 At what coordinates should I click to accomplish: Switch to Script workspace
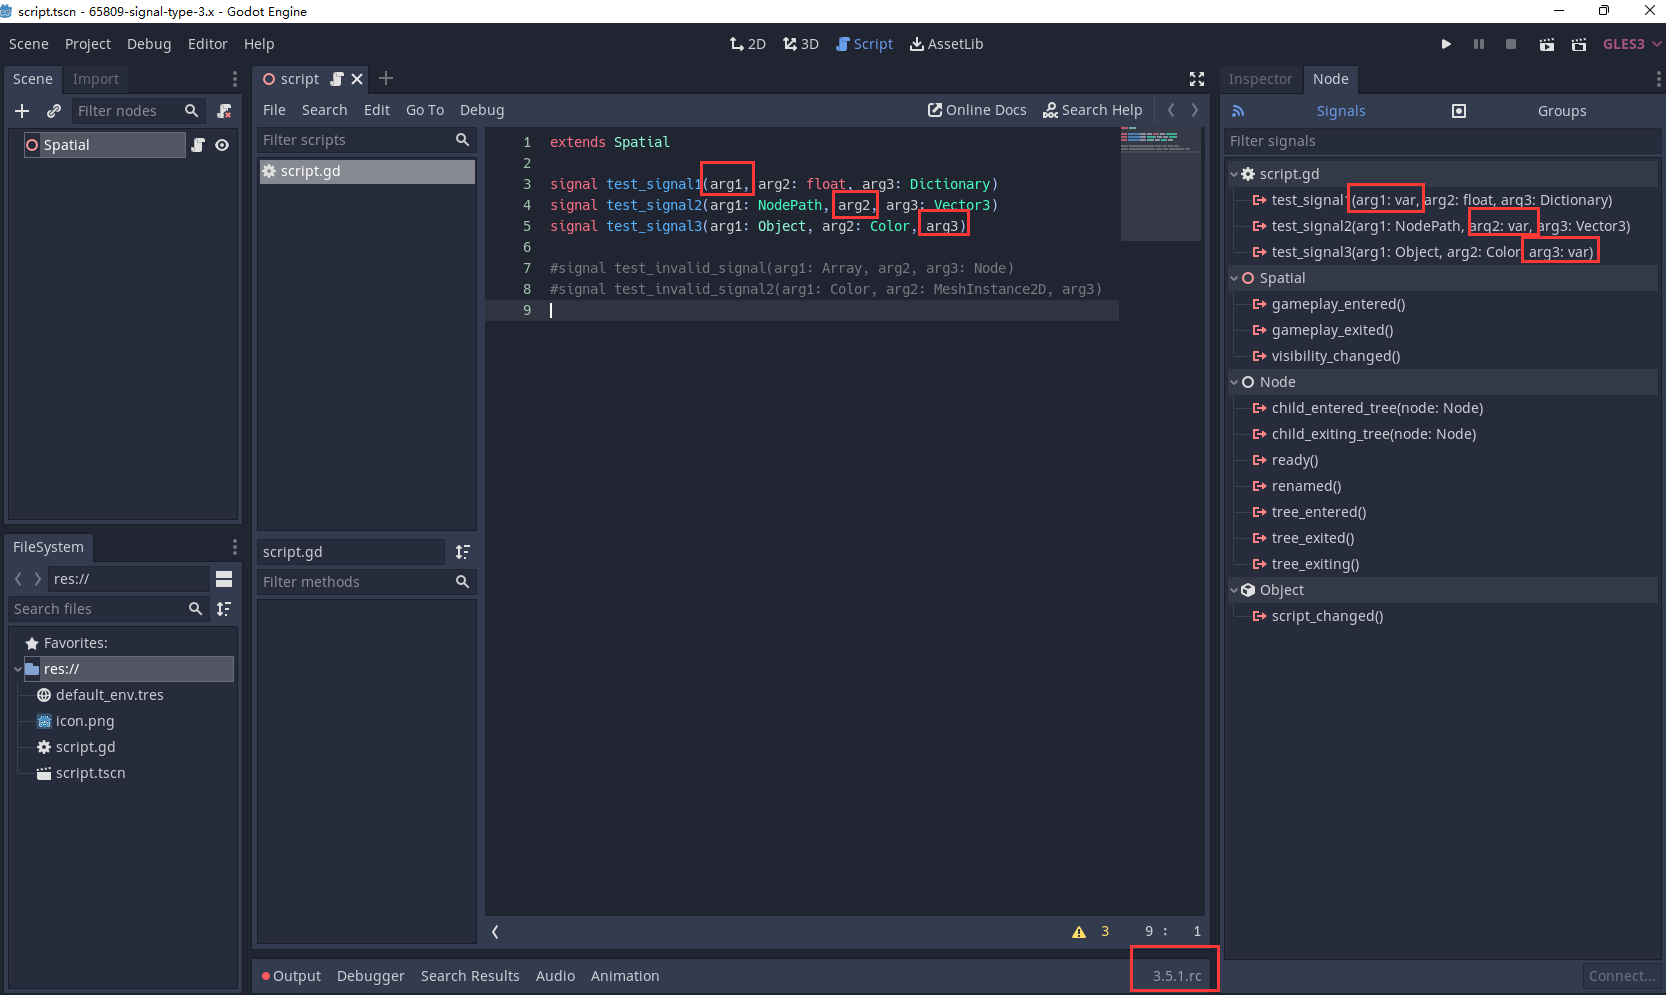(x=864, y=44)
